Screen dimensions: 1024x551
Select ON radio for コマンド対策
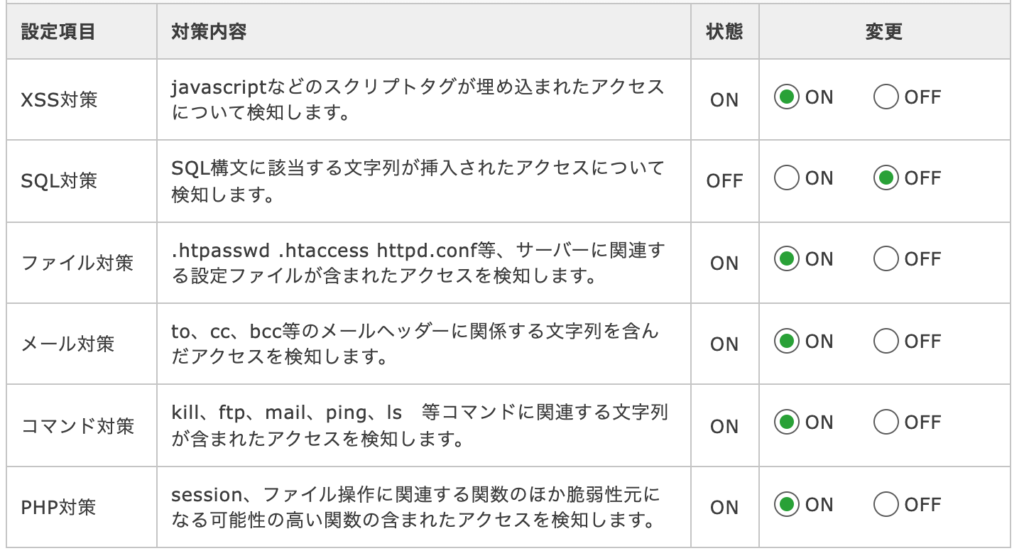click(x=786, y=422)
